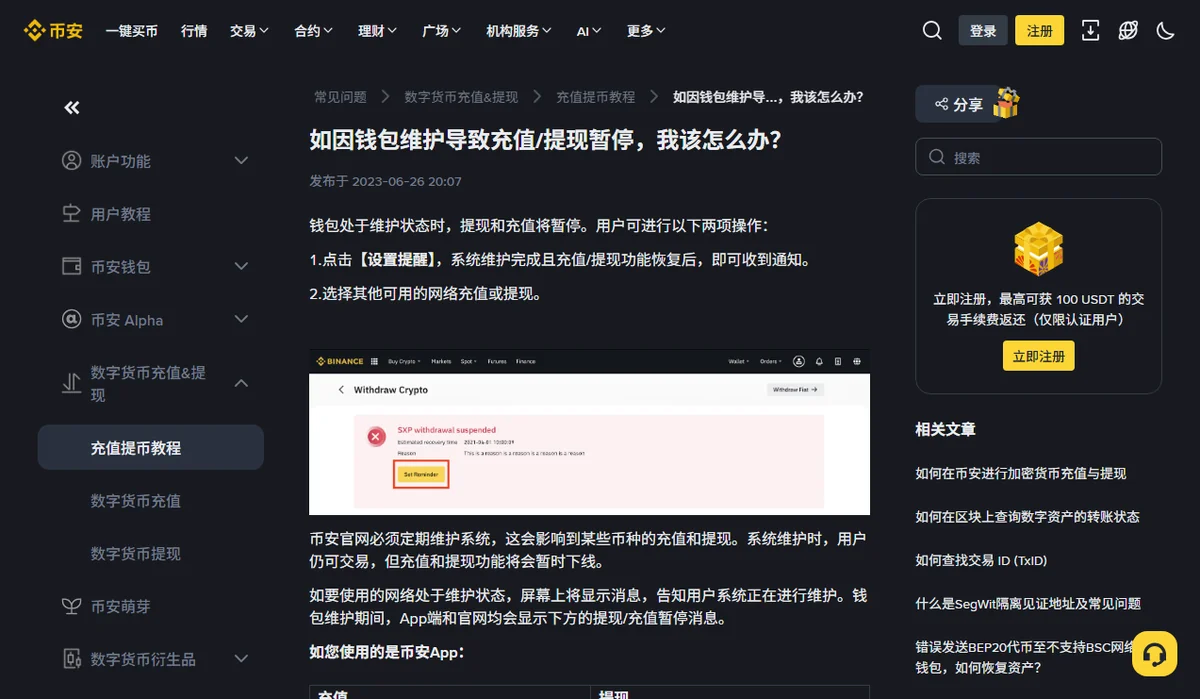Click the 相关文章 heading
1200x699 pixels.
click(x=946, y=429)
